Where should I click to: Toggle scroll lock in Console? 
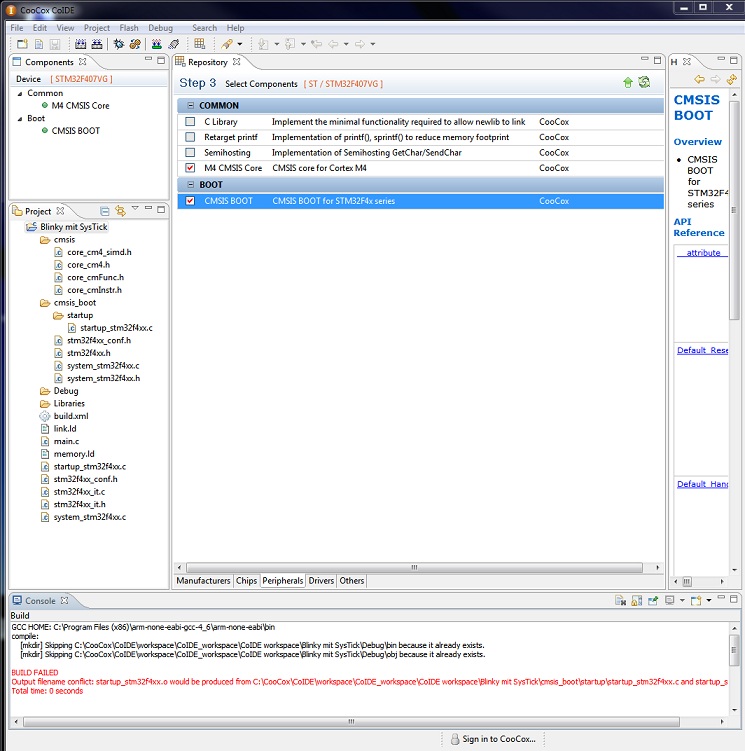click(x=637, y=601)
